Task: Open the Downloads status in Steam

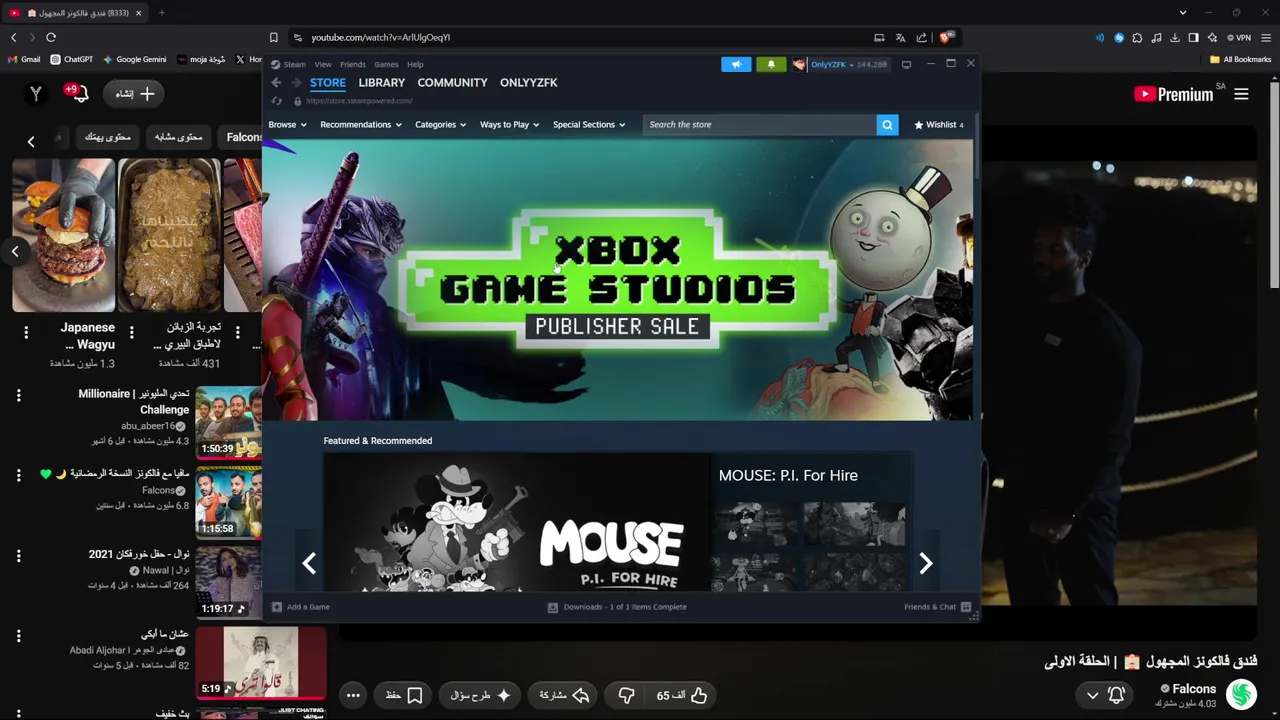Action: pos(617,607)
